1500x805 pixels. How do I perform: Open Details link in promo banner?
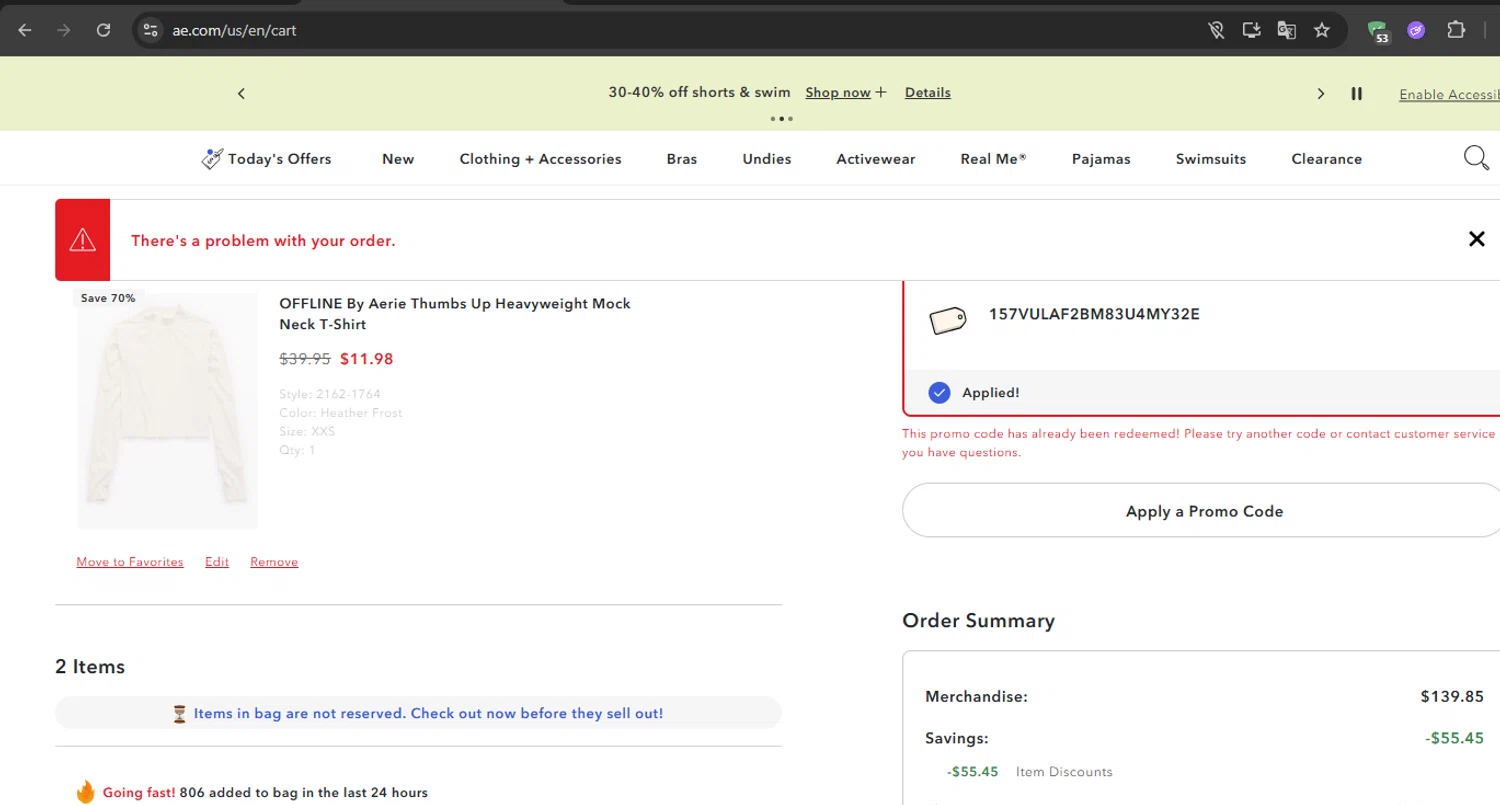coord(928,92)
